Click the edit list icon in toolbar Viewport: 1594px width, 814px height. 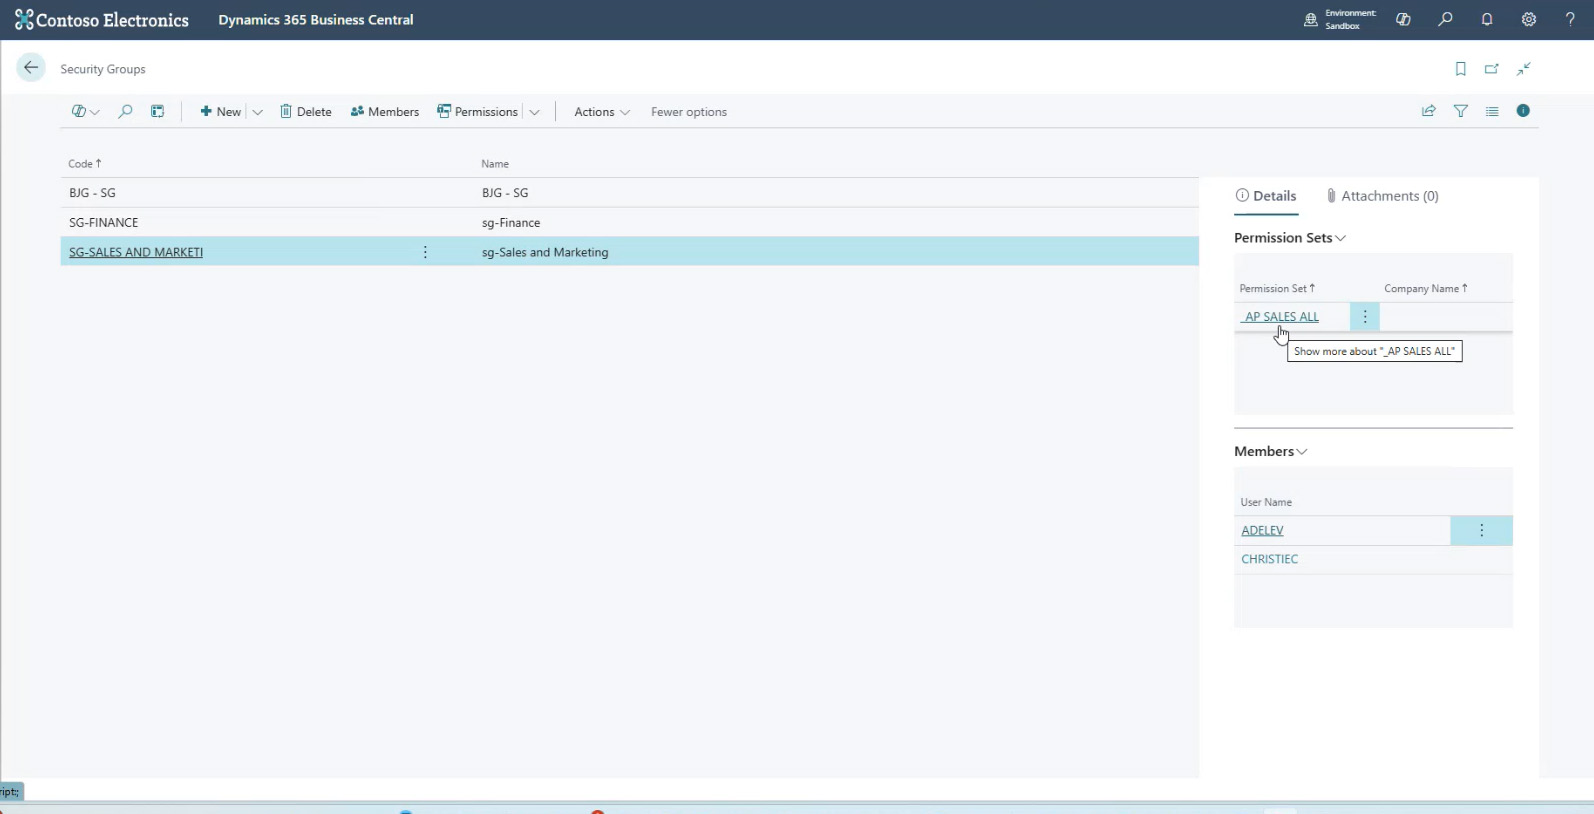pos(158,111)
